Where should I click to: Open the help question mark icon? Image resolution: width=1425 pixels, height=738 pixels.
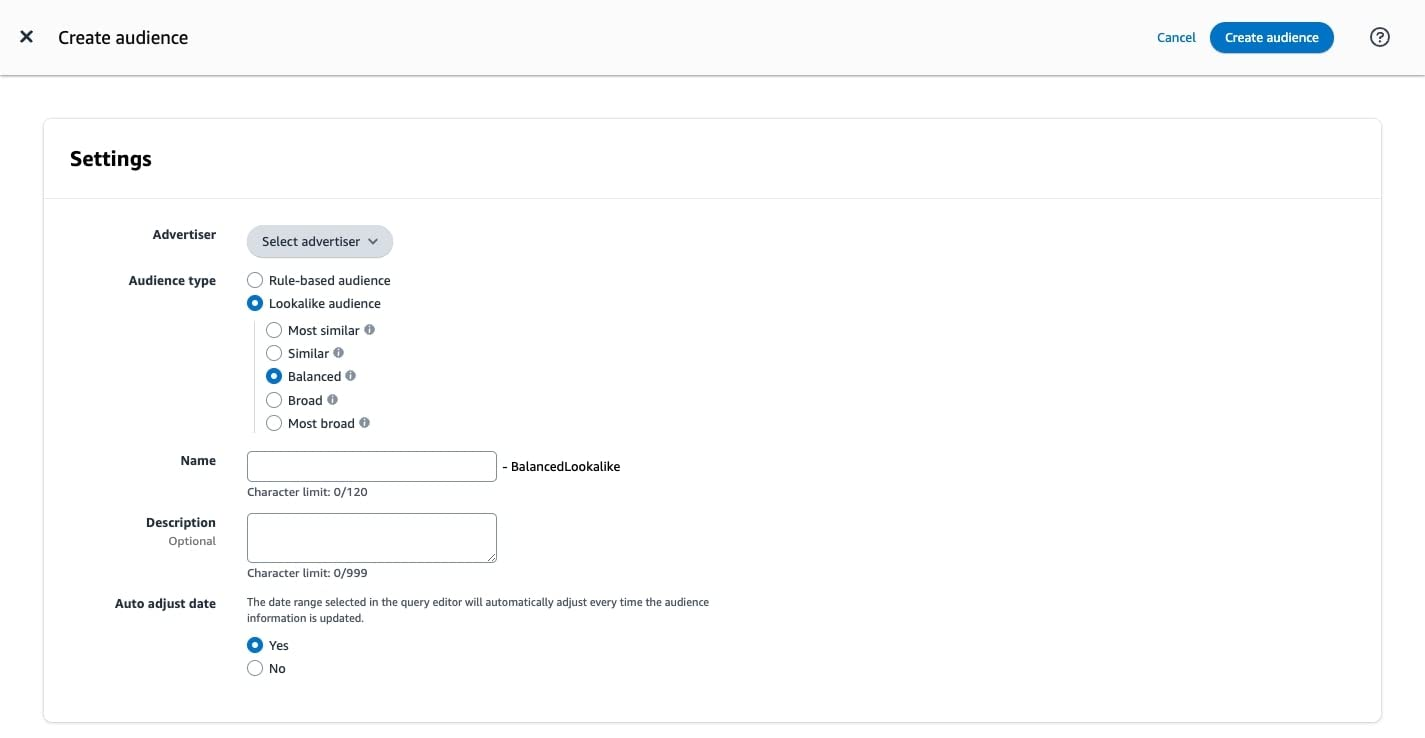pos(1379,37)
